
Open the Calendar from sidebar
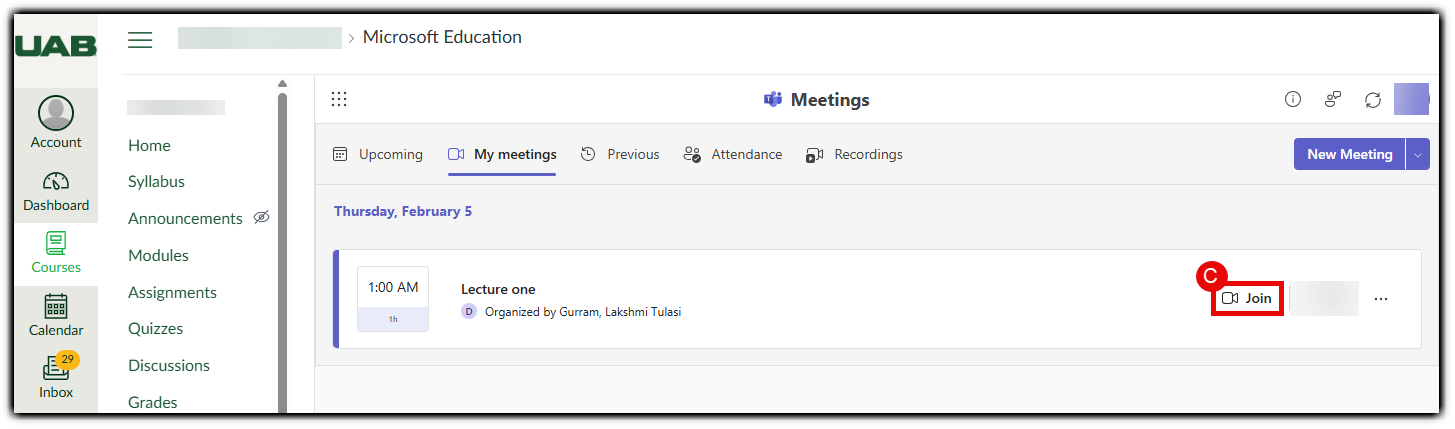(x=56, y=315)
